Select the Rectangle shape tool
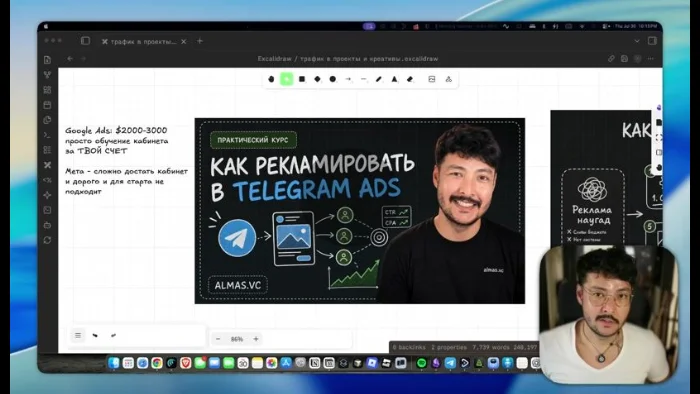 [302, 79]
